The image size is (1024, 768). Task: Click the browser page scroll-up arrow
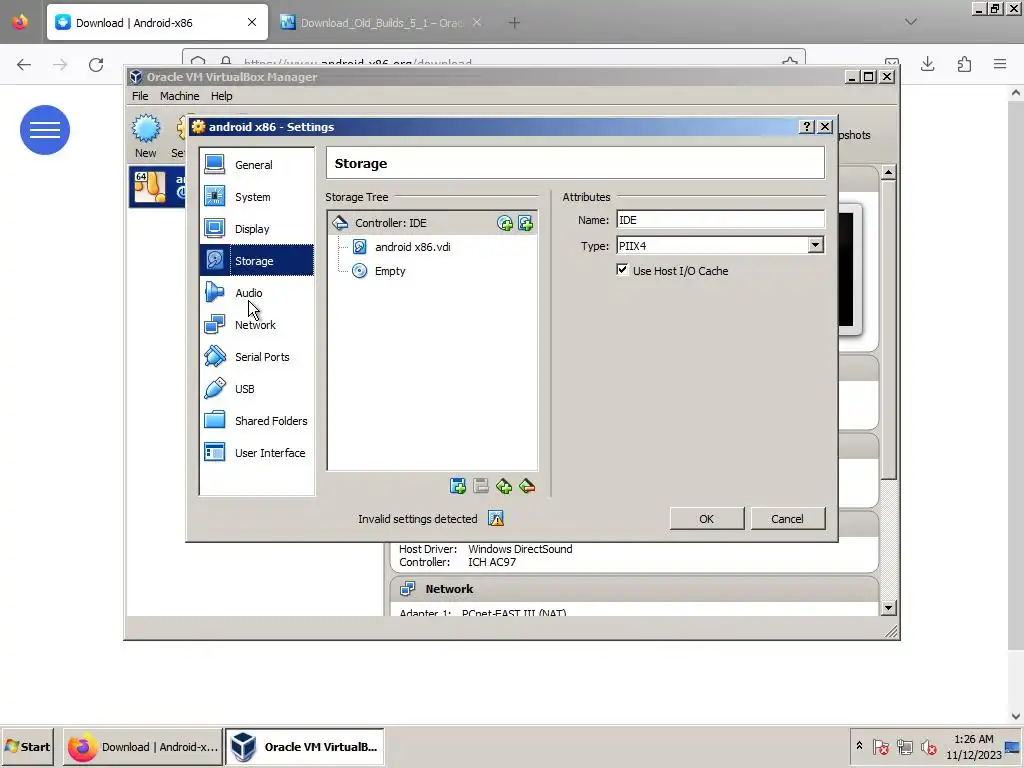[x=1016, y=93]
